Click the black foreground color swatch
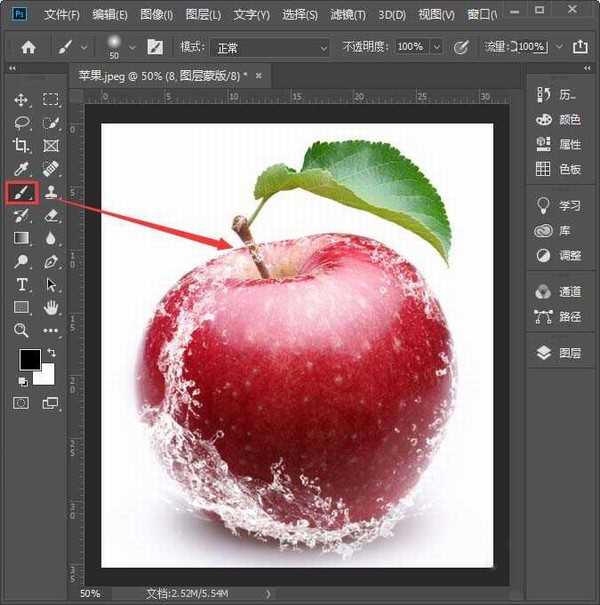This screenshot has height=605, width=600. [29, 360]
